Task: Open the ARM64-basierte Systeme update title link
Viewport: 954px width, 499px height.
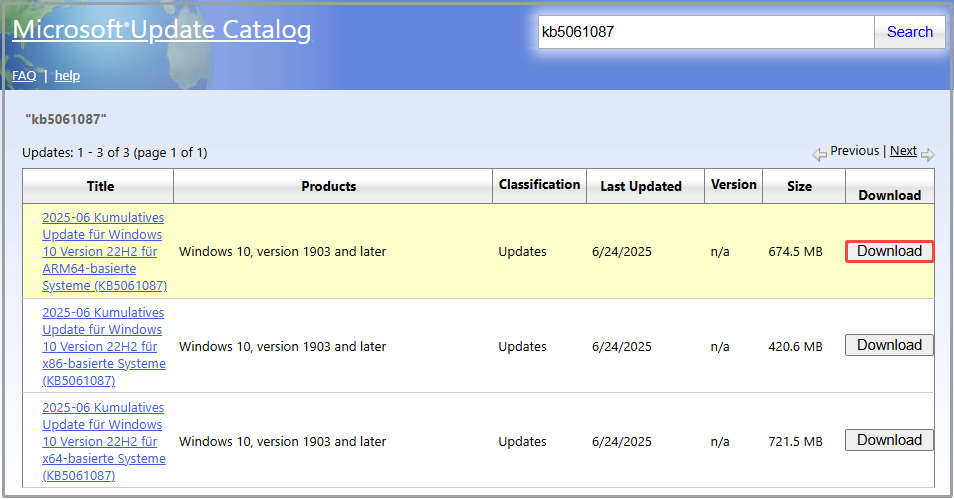Action: coord(105,251)
